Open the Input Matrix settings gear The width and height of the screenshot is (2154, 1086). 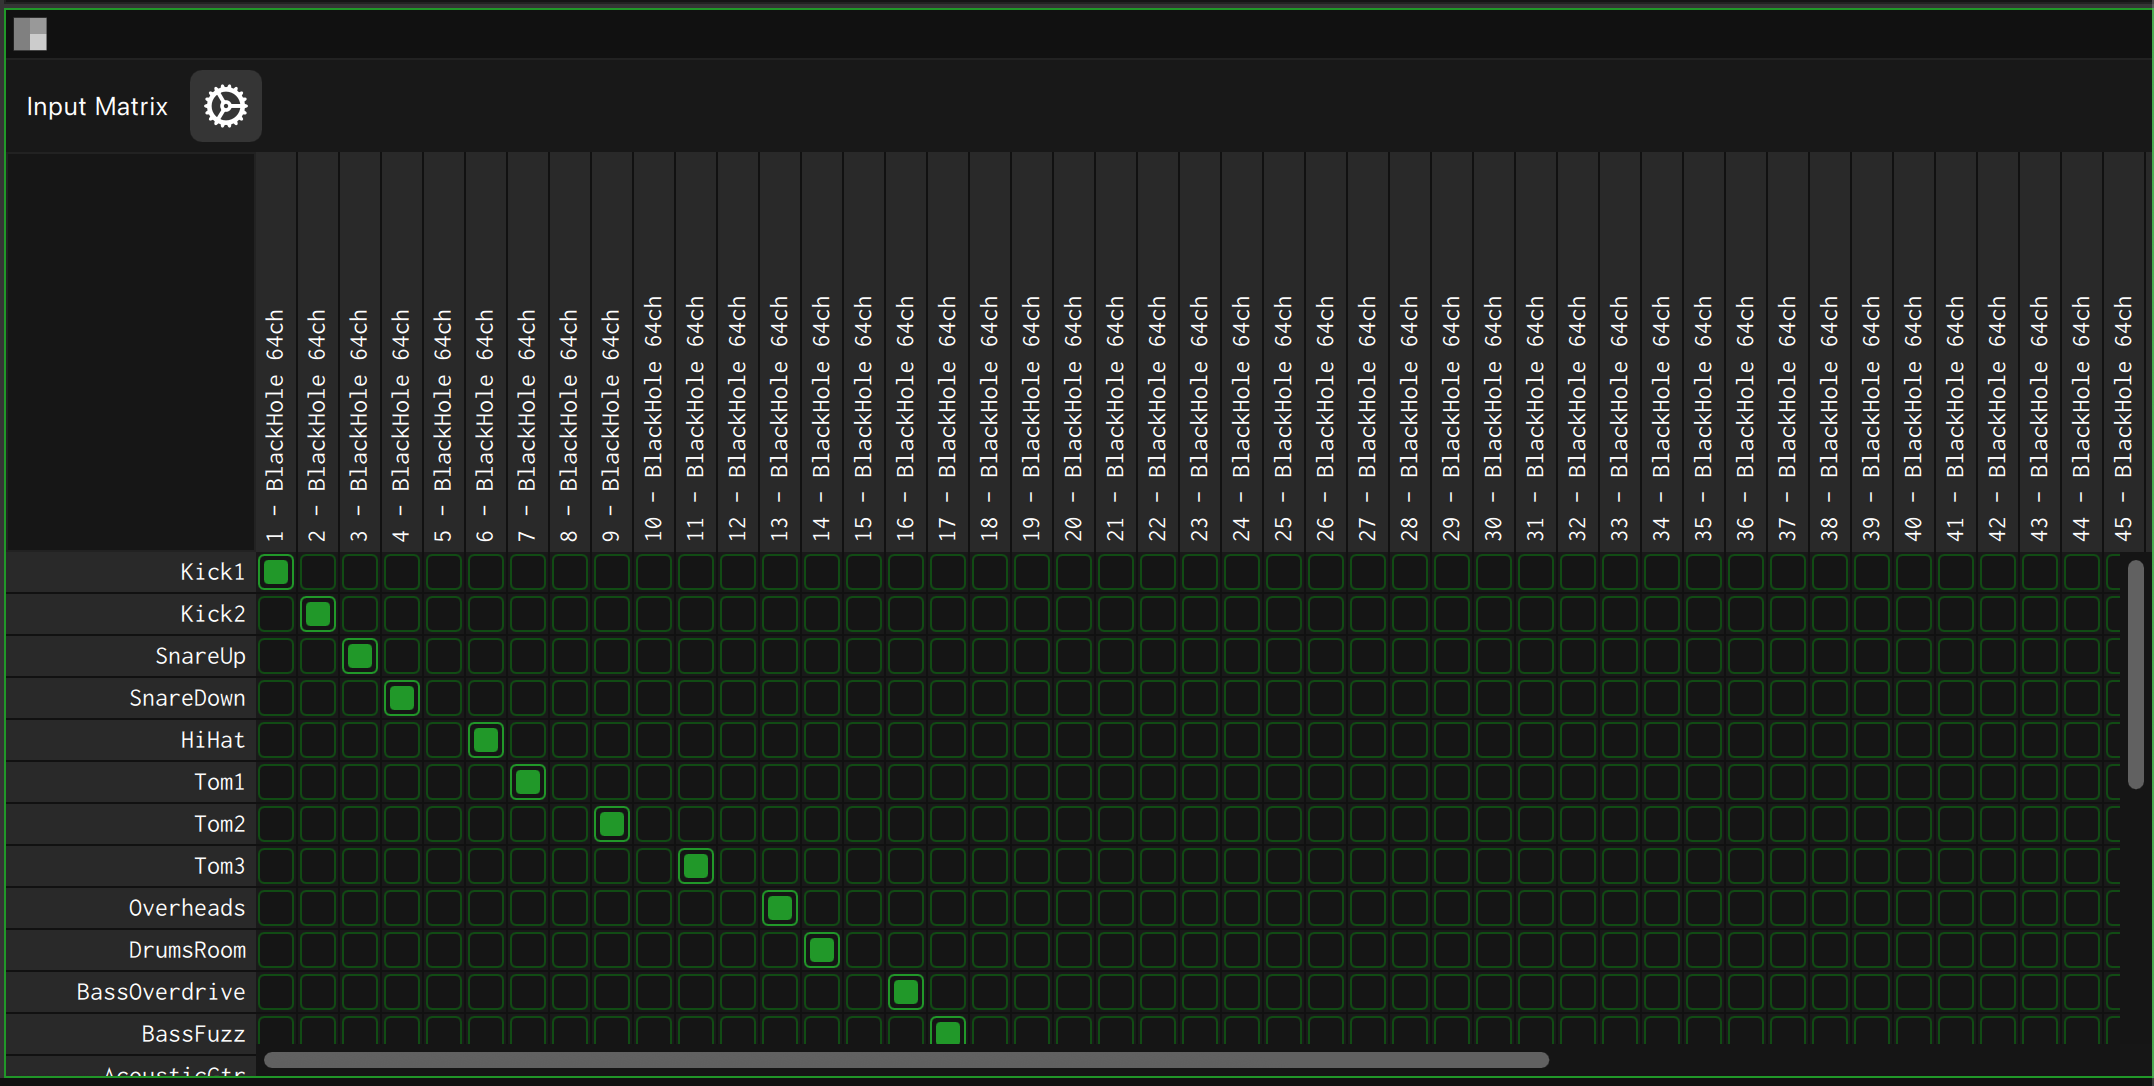[225, 105]
